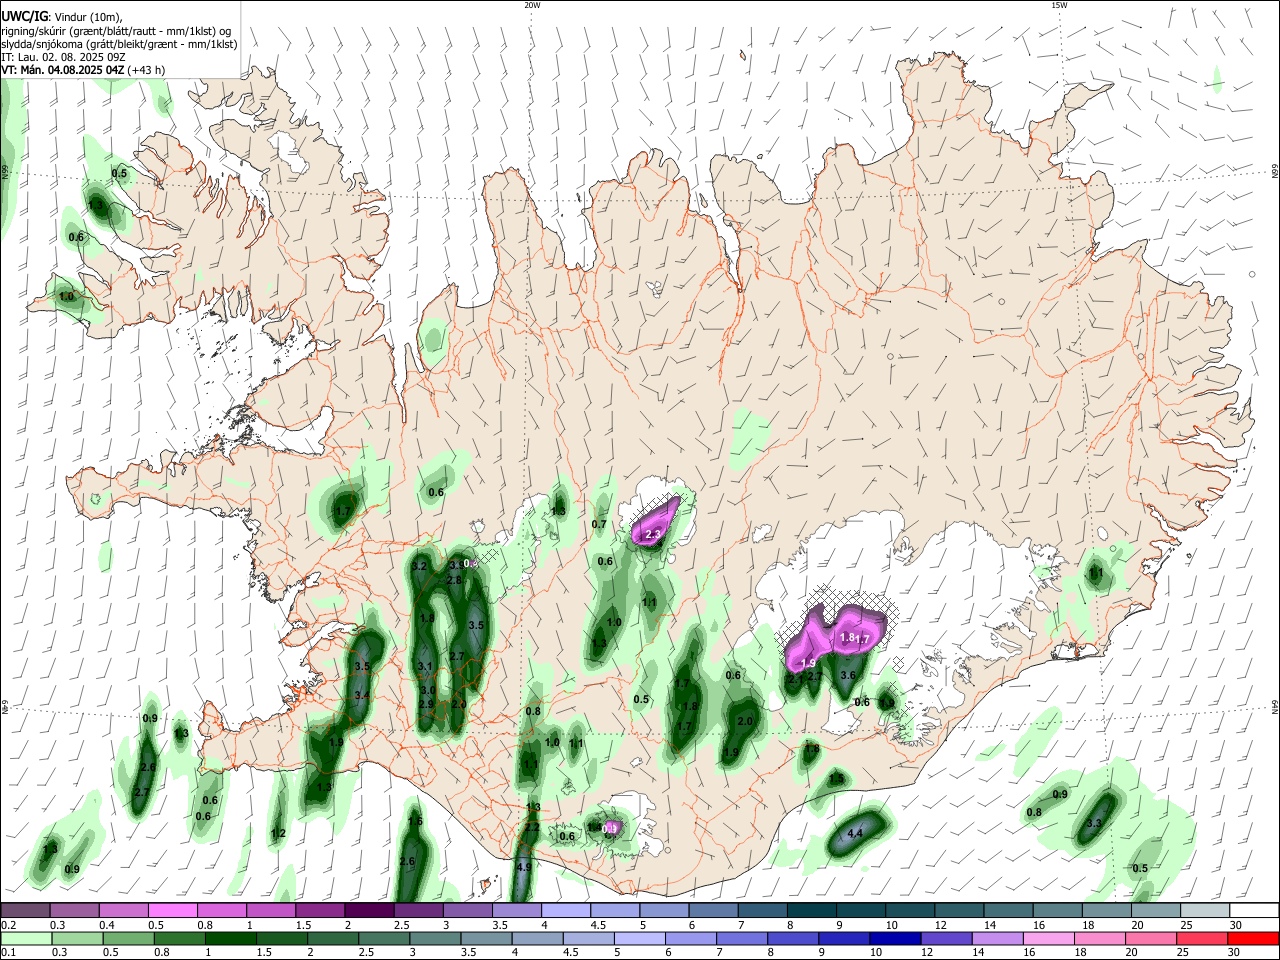Viewport: 1280px width, 960px height.
Task: Pick the light pink bottom-row swatch starting at 16
Action: tap(1050, 938)
